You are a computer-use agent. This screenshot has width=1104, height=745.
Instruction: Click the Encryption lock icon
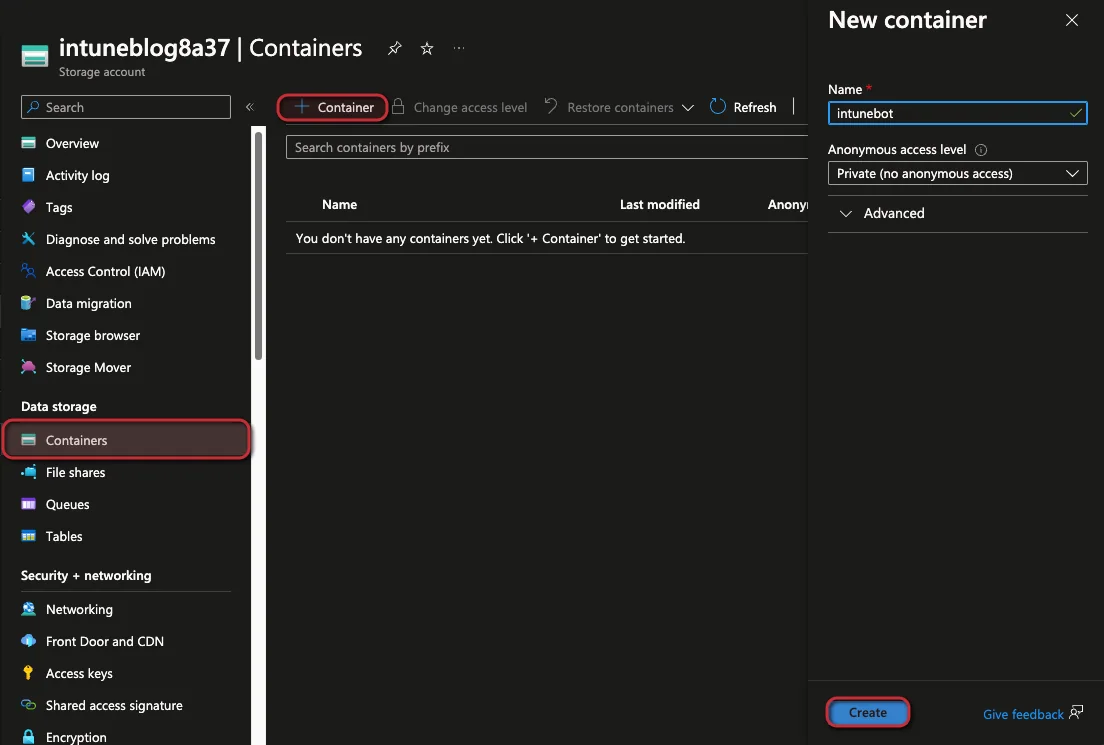[x=28, y=737]
